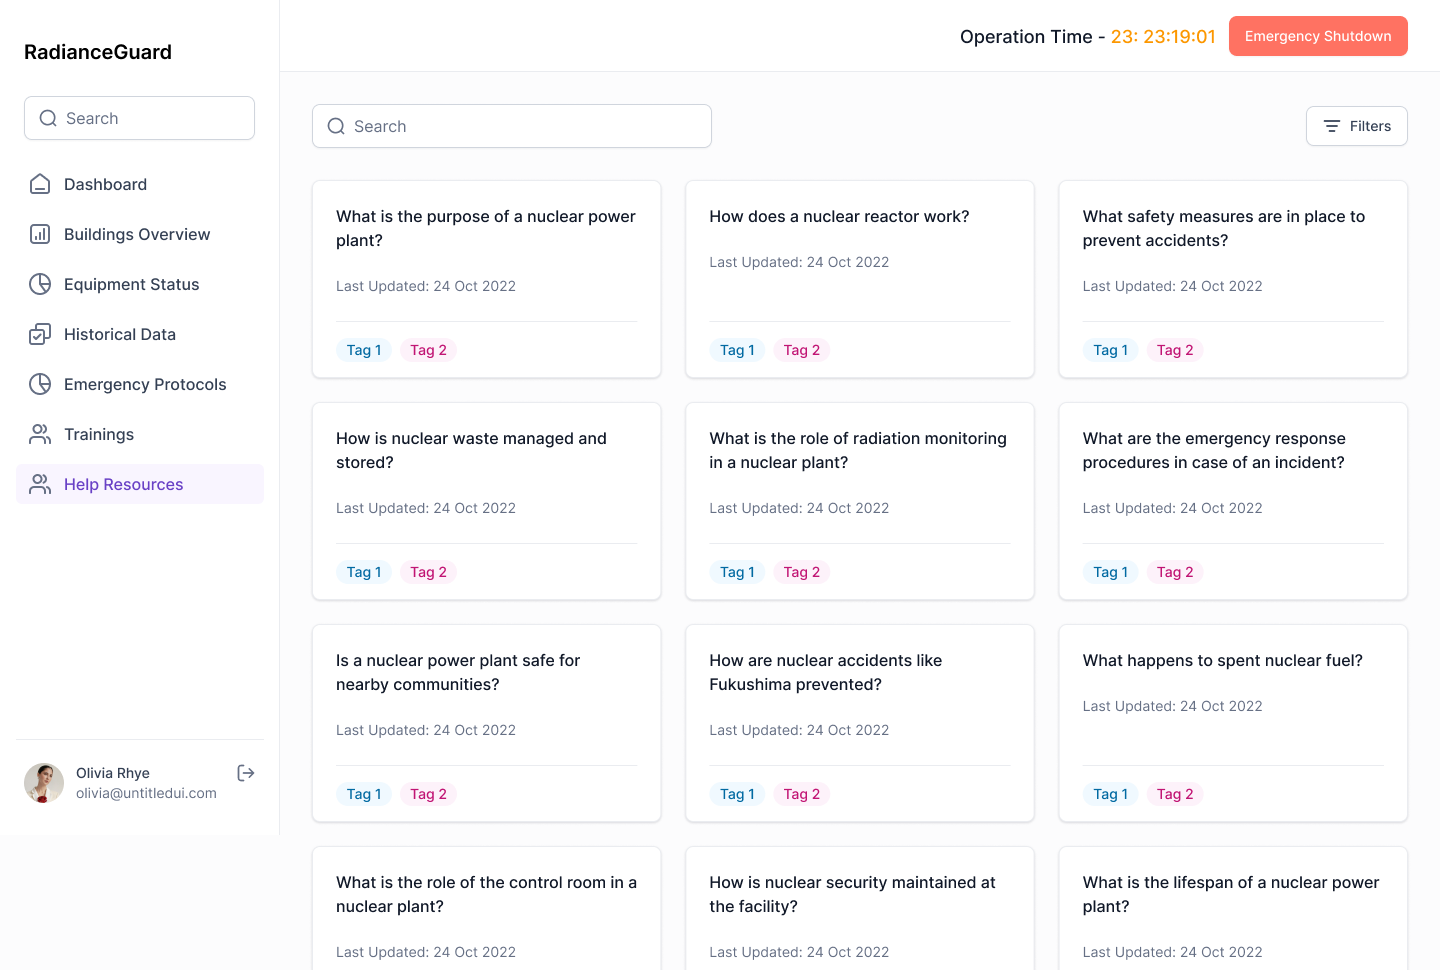Select Tag 2 on the spent nuclear fuel card
The height and width of the screenshot is (970, 1440).
(1175, 794)
